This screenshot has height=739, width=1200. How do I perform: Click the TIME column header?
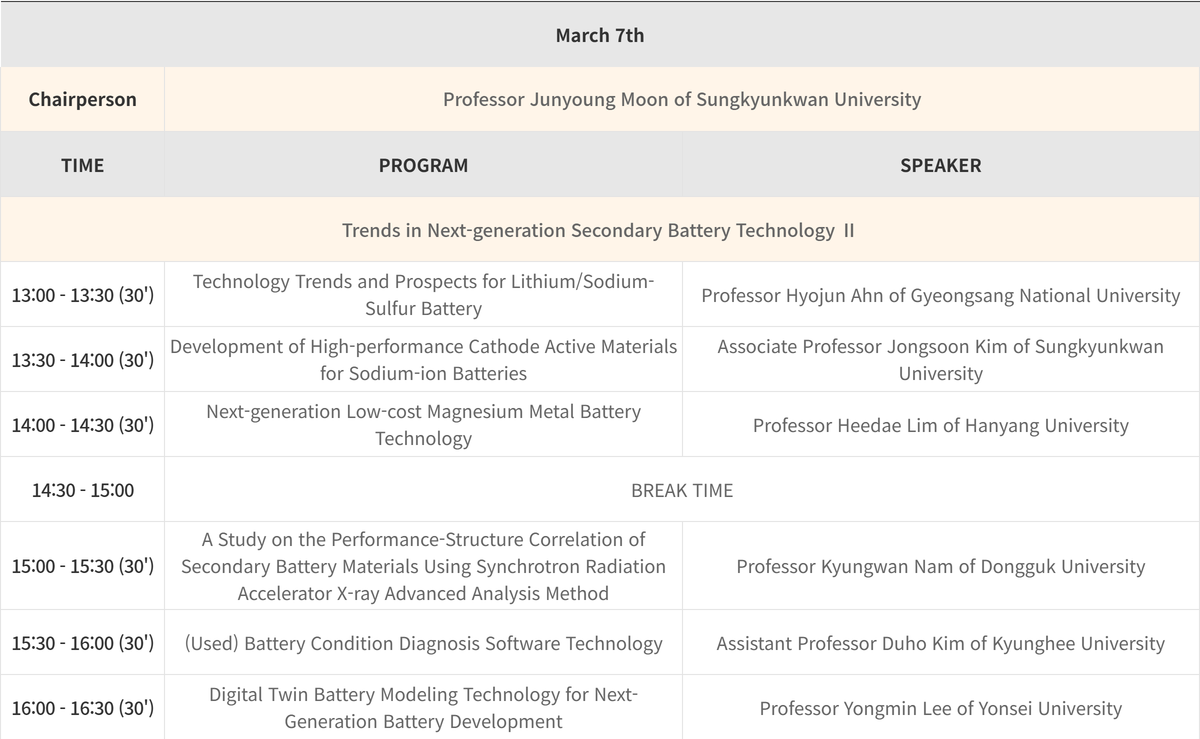[82, 165]
